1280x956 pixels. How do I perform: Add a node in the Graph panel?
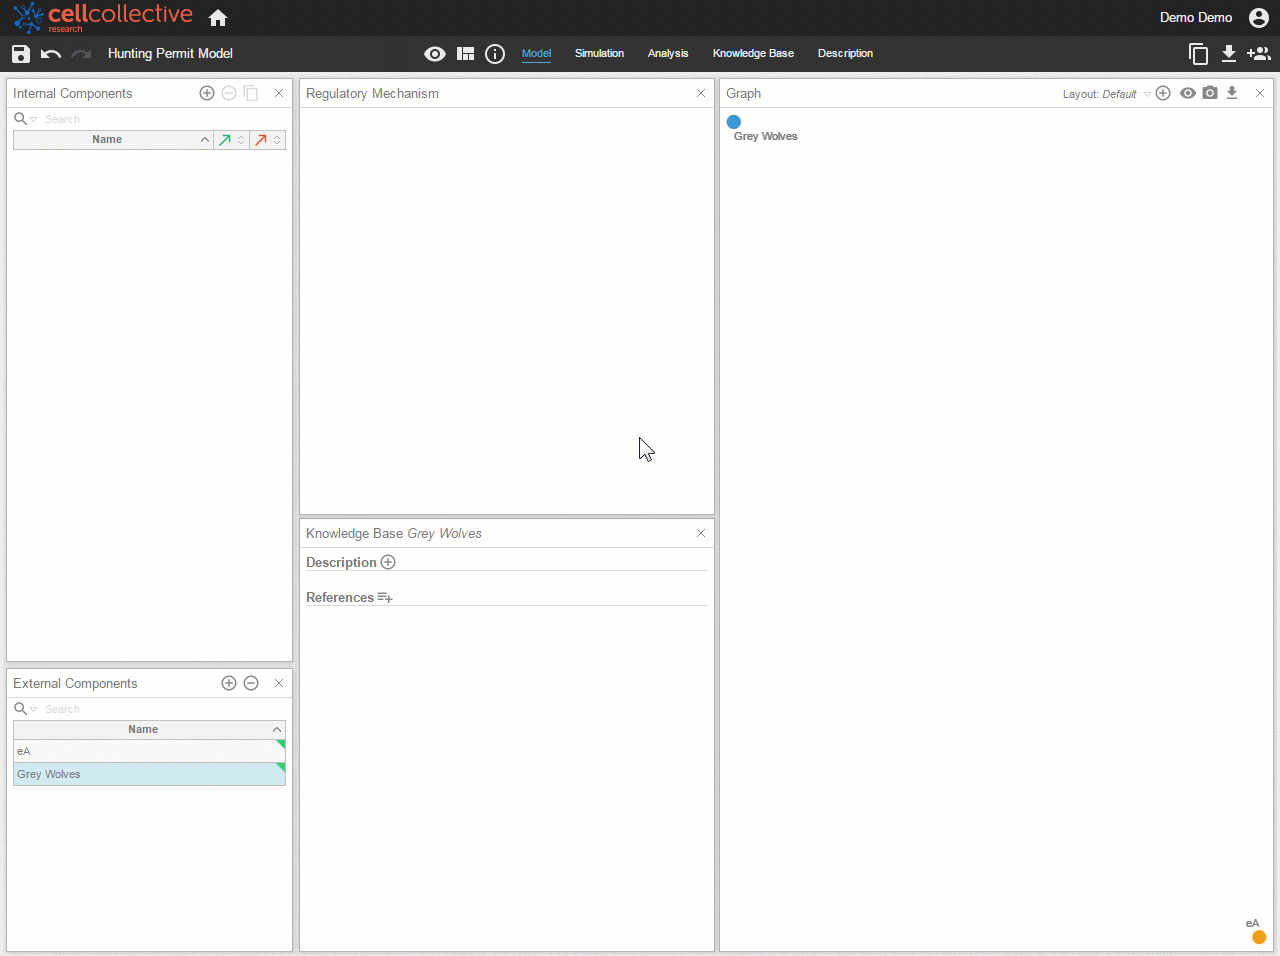tap(1163, 93)
